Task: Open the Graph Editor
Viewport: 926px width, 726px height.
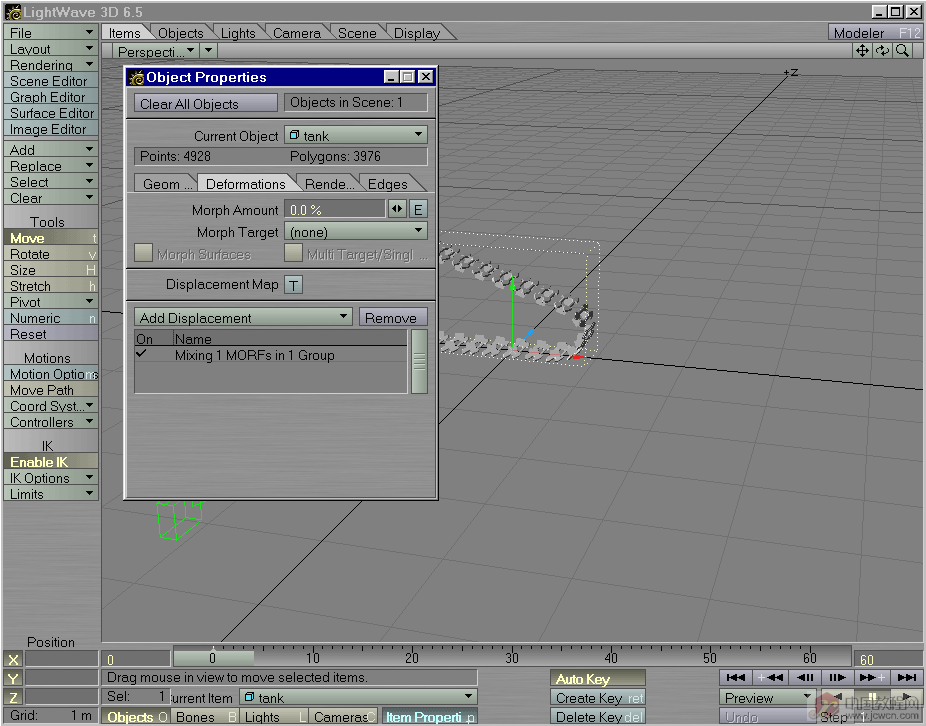Action: (x=51, y=97)
